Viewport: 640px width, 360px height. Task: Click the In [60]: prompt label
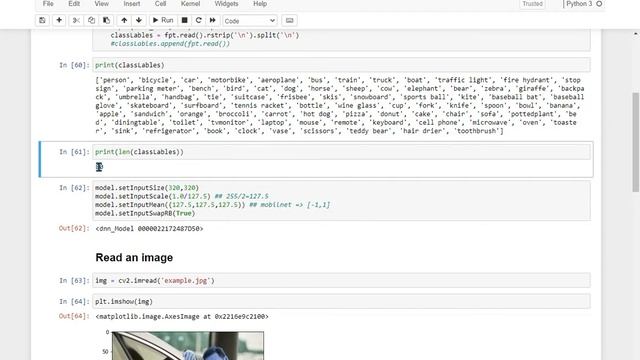pyautogui.click(x=74, y=65)
